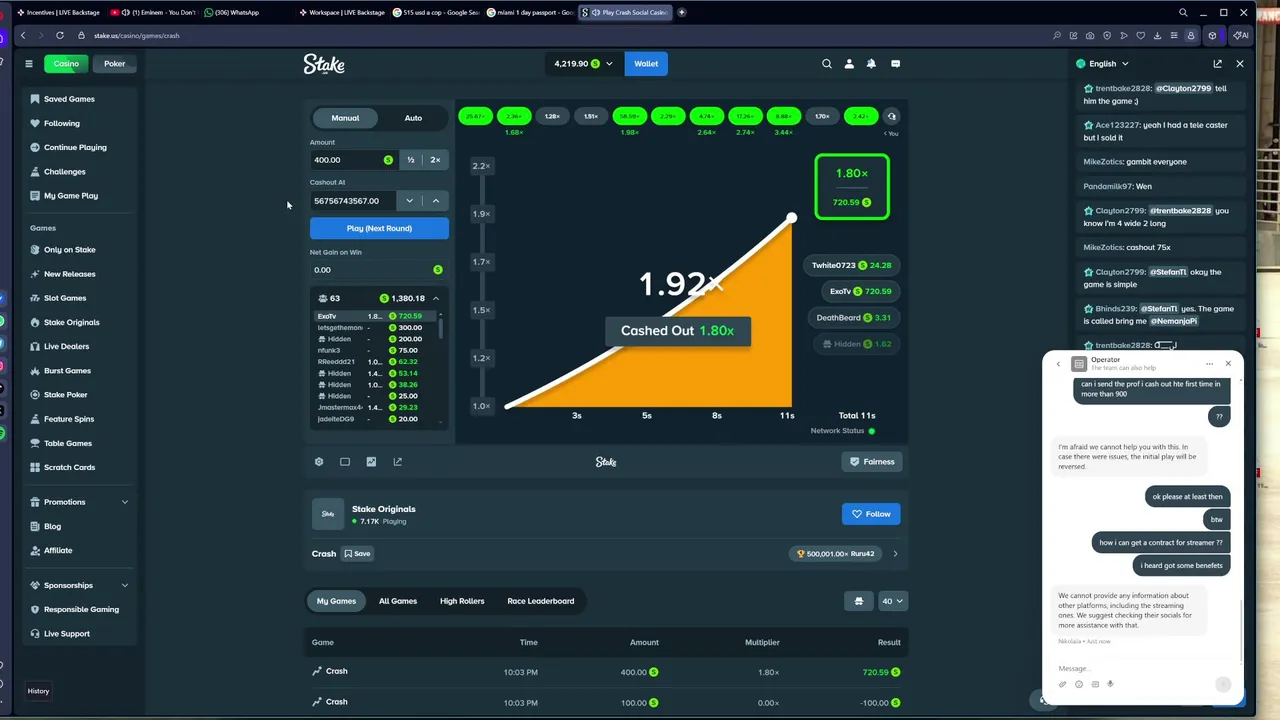The image size is (1280, 720).
Task: Open the 40 rows-per-page dropdown
Action: tap(892, 601)
